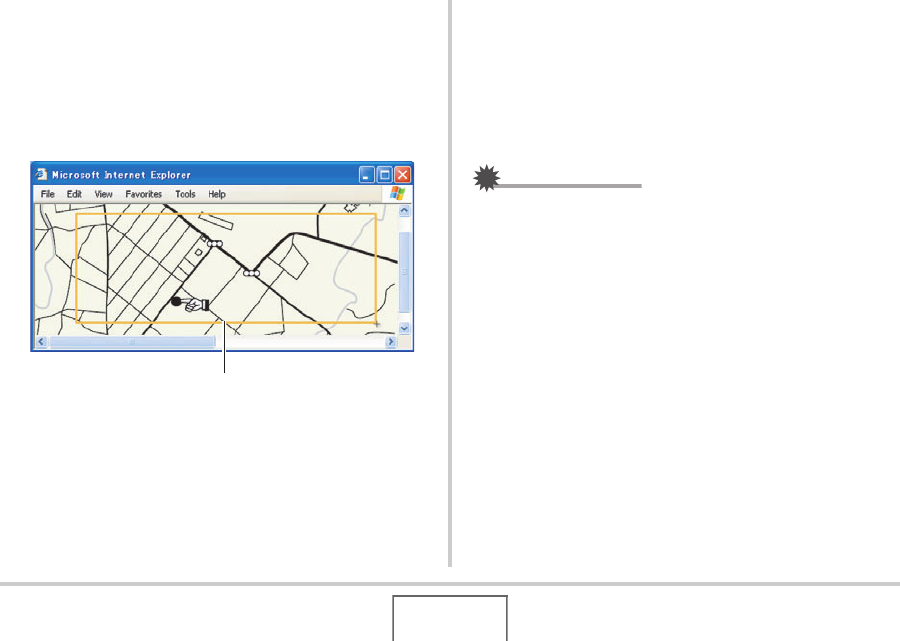Image resolution: width=900 pixels, height=641 pixels.
Task: Click the black dot location marker on map
Action: [176, 301]
